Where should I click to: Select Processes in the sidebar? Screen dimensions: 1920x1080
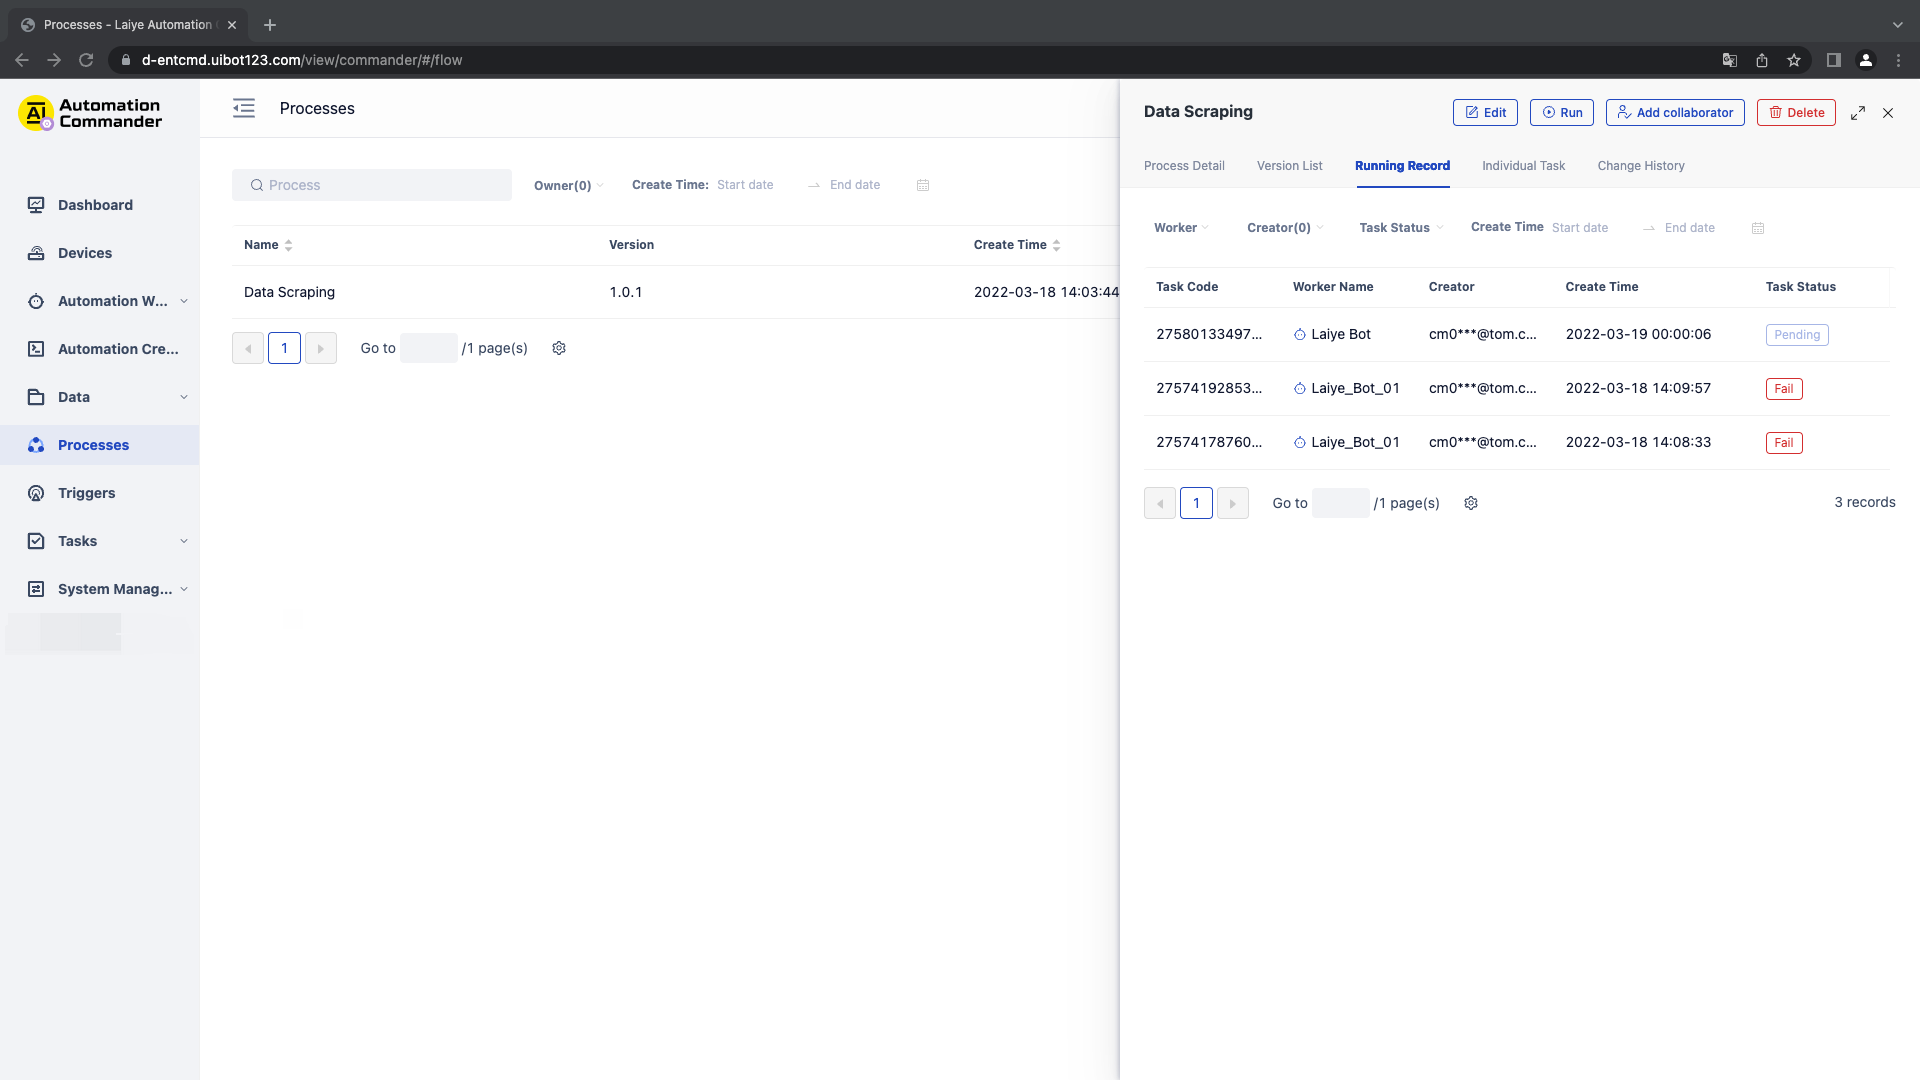pyautogui.click(x=100, y=445)
